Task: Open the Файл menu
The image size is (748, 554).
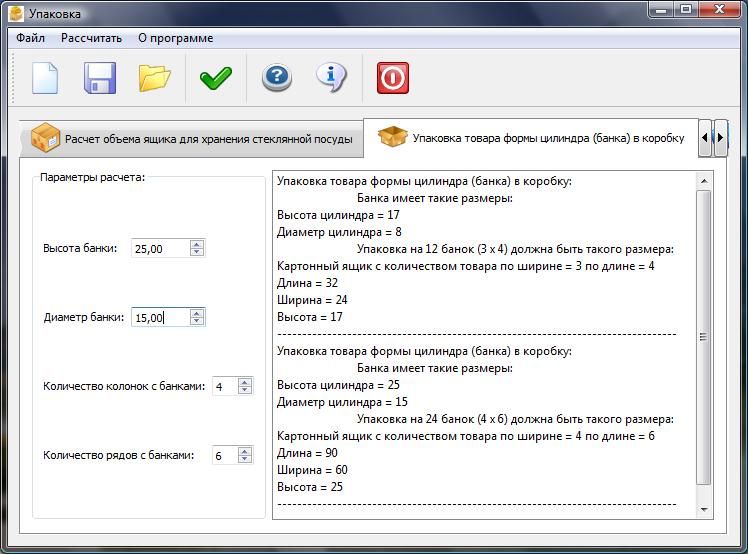Action: 30,38
